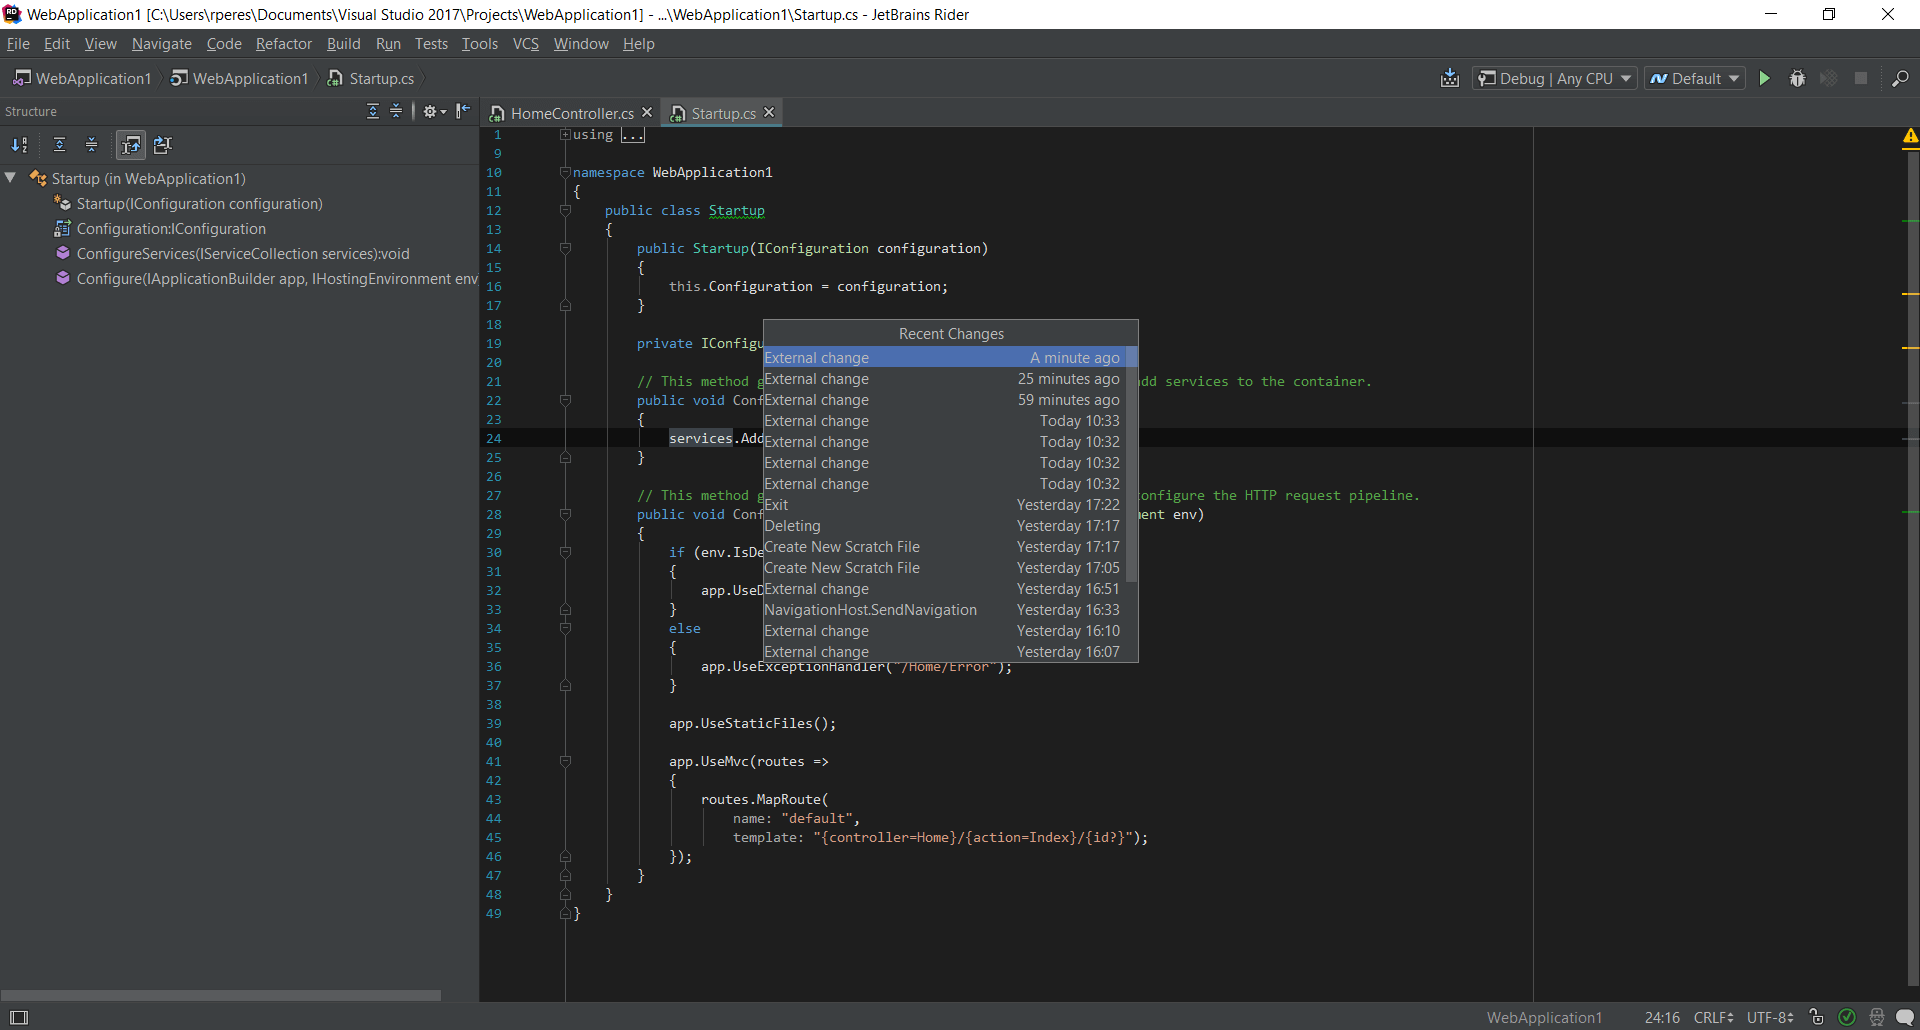Open the Hector inspector icon in status bar
Viewport: 1920px width, 1030px height.
1876,1017
